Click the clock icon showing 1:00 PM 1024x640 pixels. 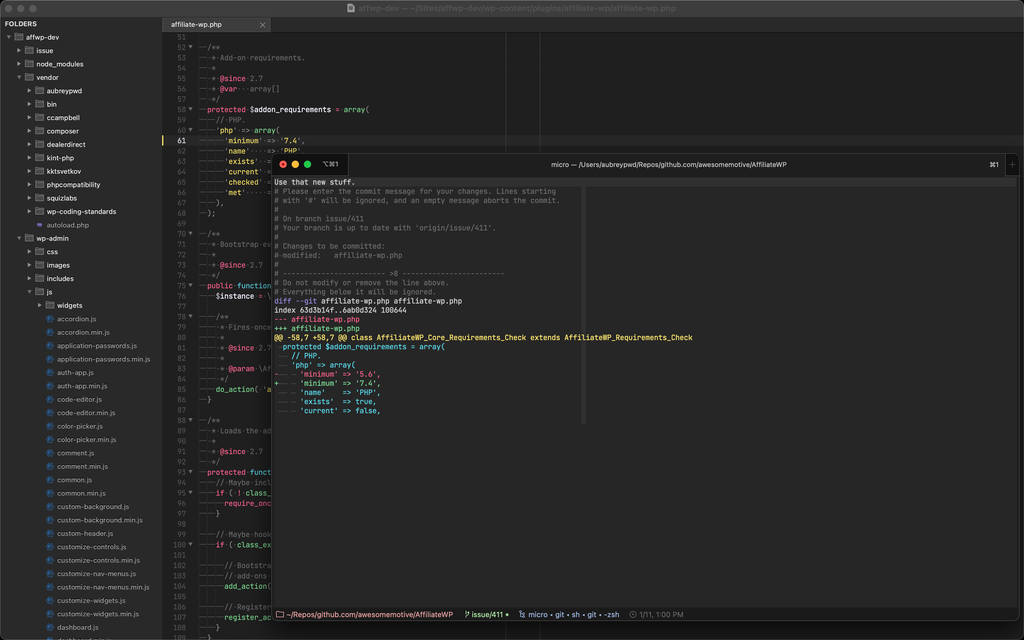[631, 614]
